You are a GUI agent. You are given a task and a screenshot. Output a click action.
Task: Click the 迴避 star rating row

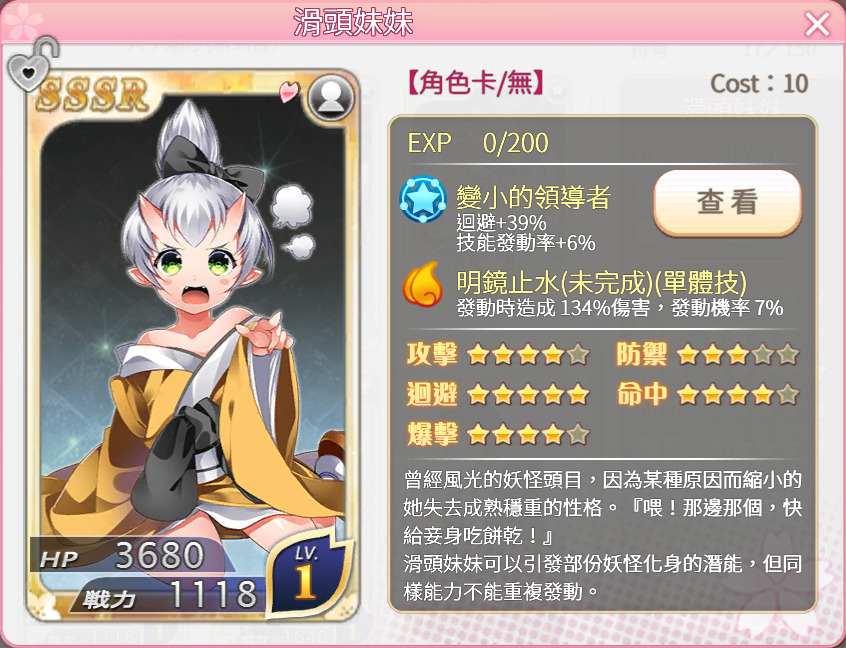498,394
